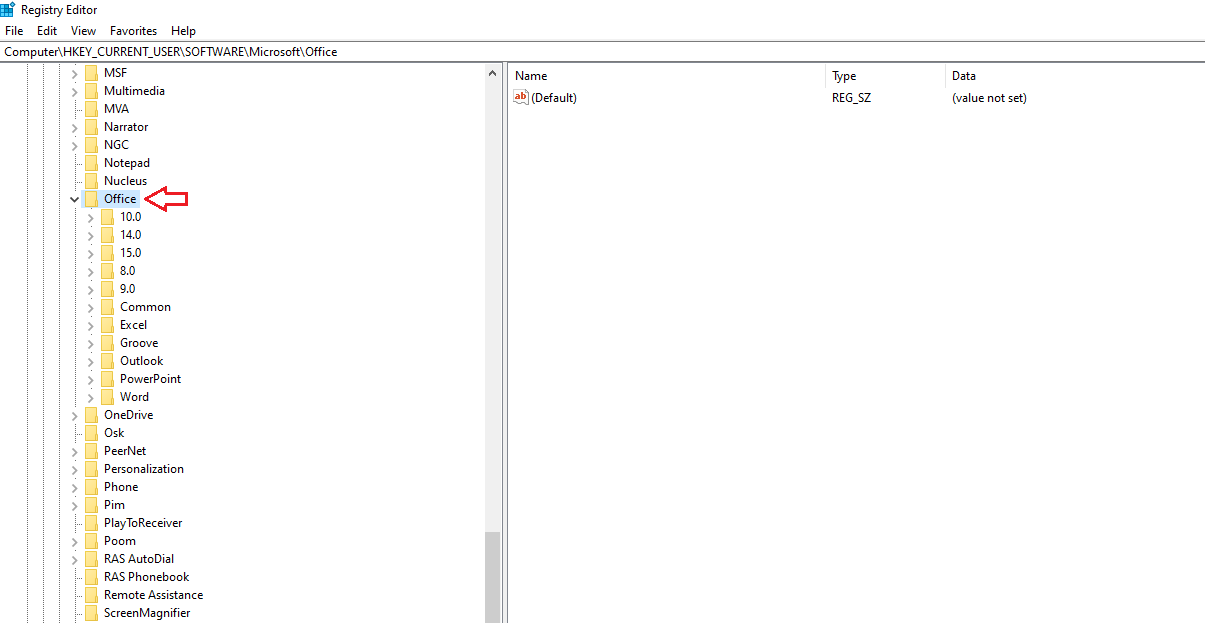
Task: Expand the OneDrive key
Action: pyautogui.click(x=75, y=415)
